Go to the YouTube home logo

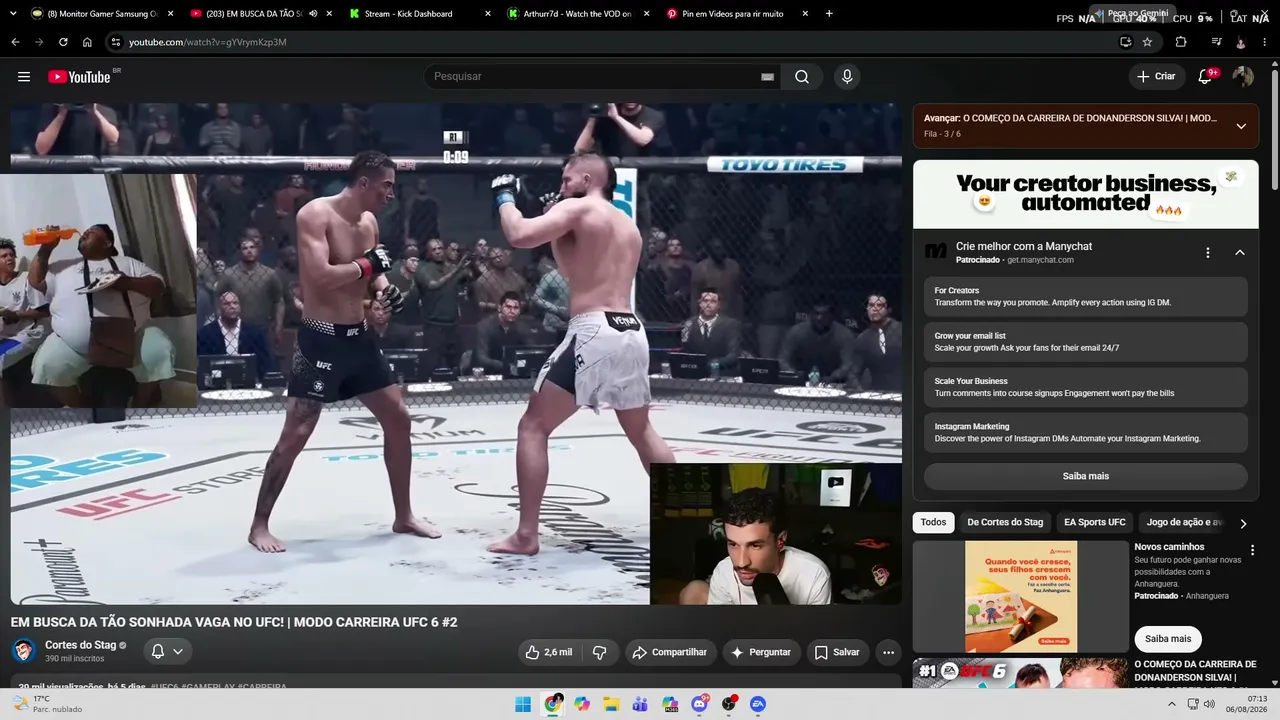[x=79, y=77]
